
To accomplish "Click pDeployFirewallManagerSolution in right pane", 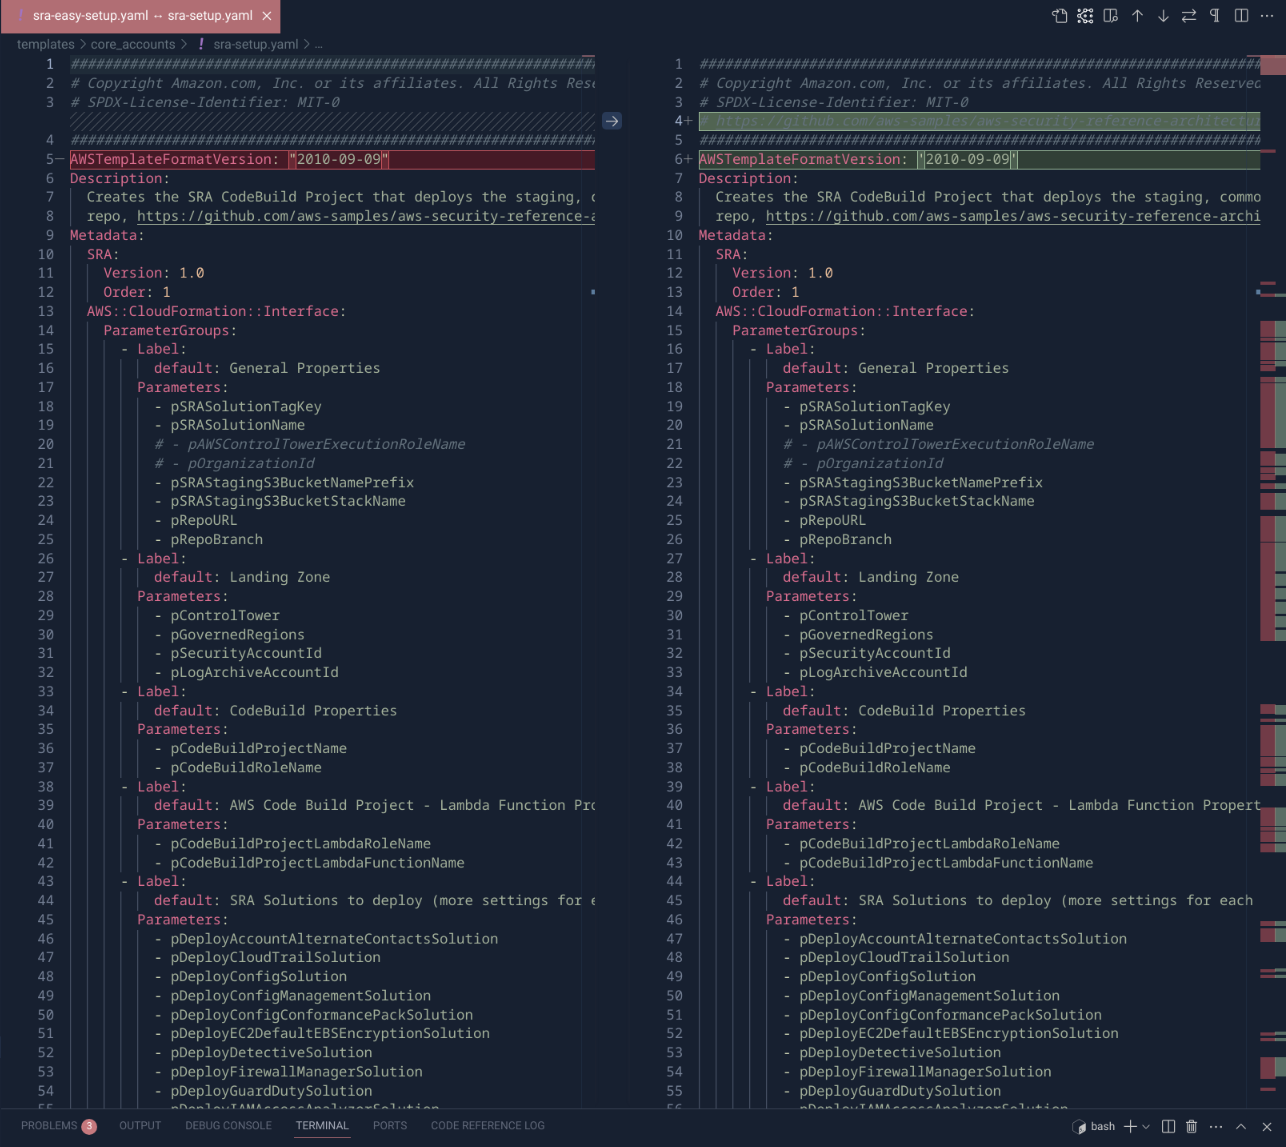I will click(925, 1071).
